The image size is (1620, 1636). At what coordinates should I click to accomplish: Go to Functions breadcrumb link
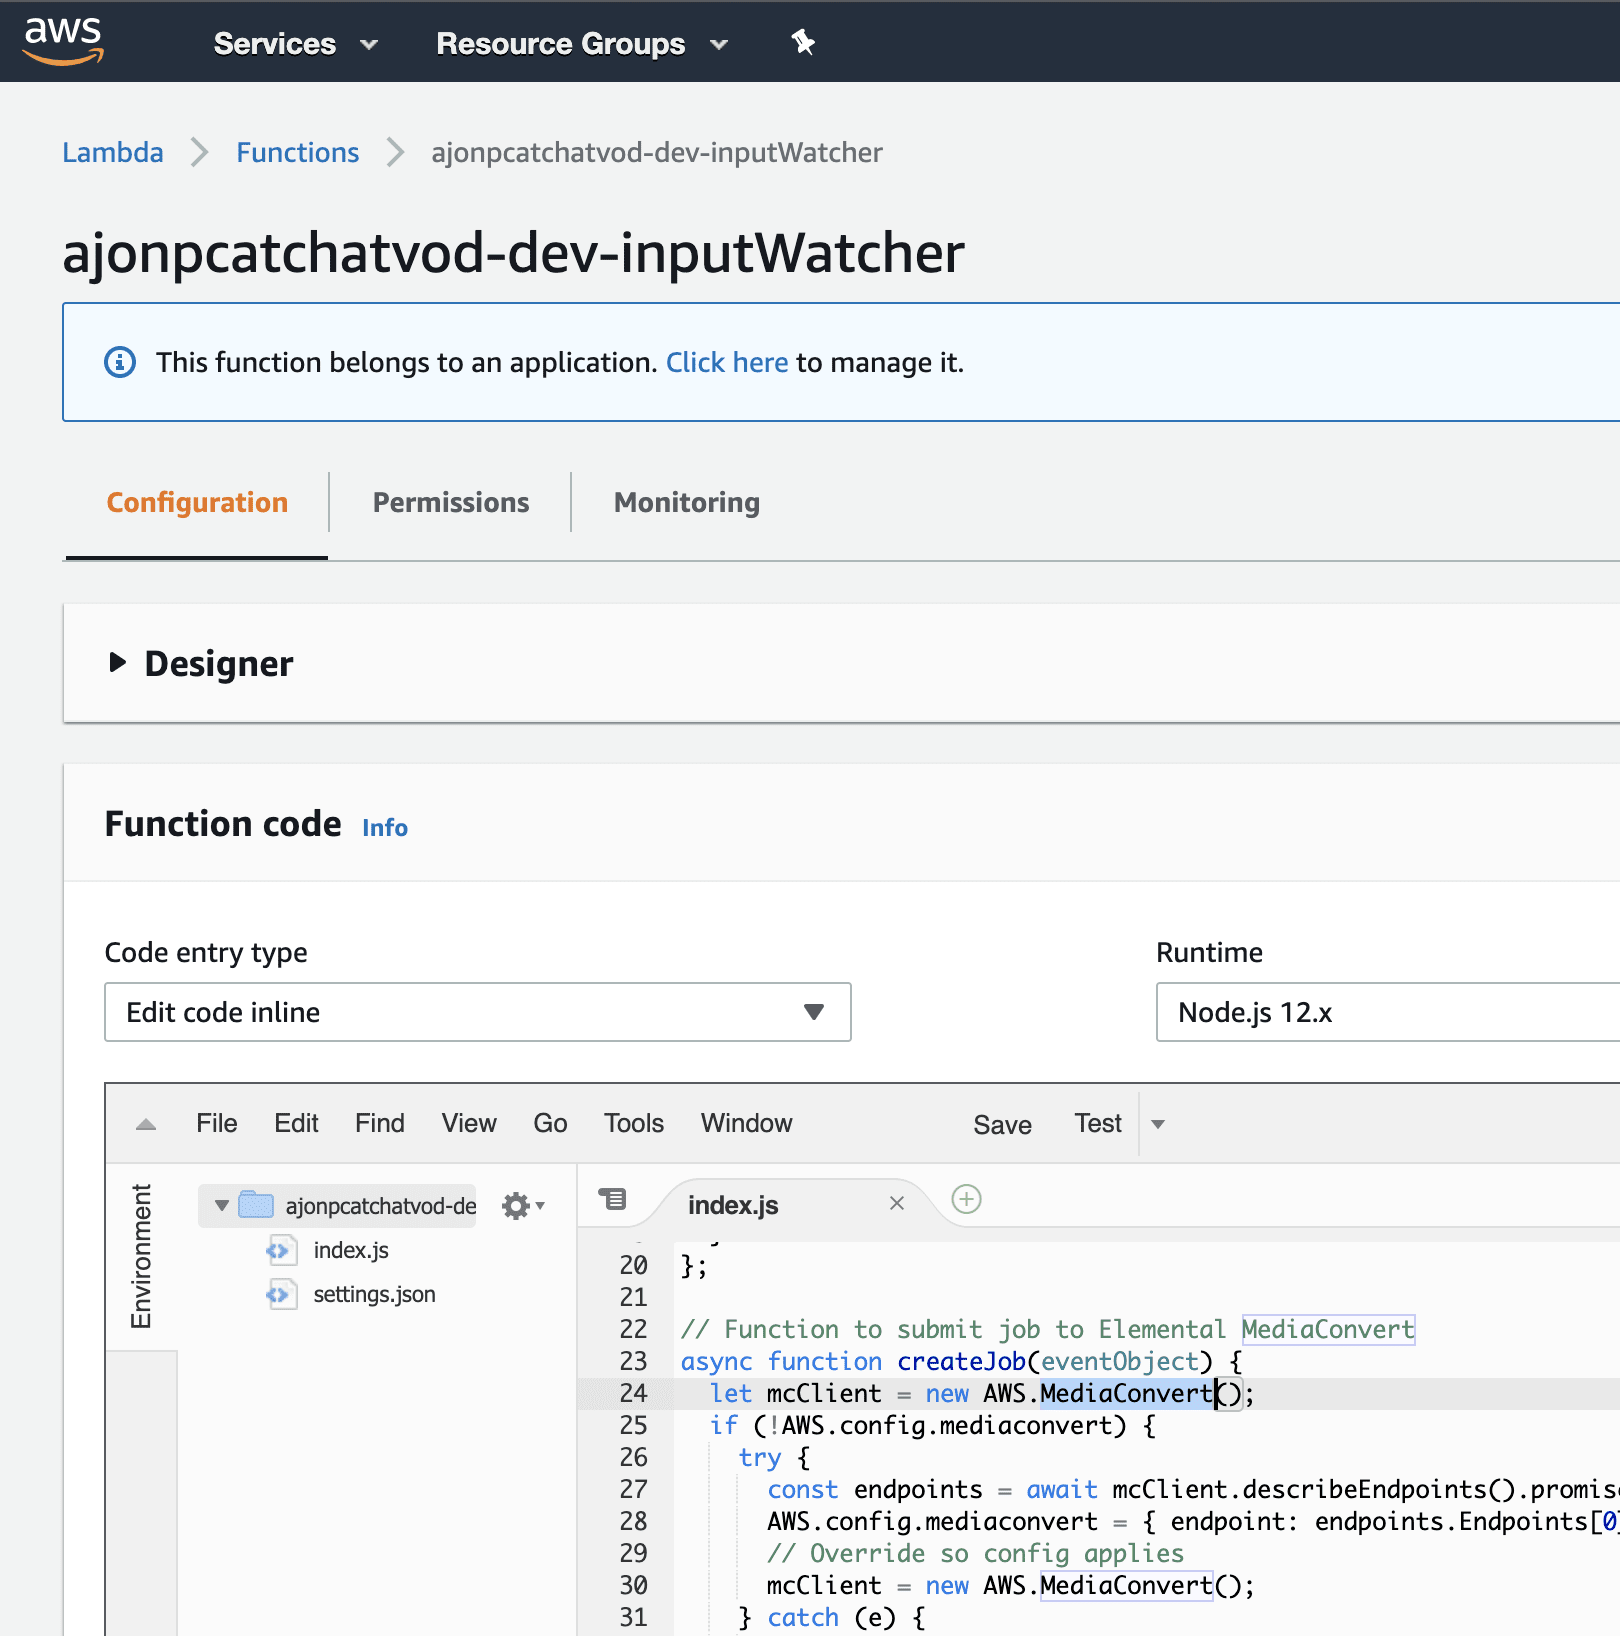(x=297, y=152)
